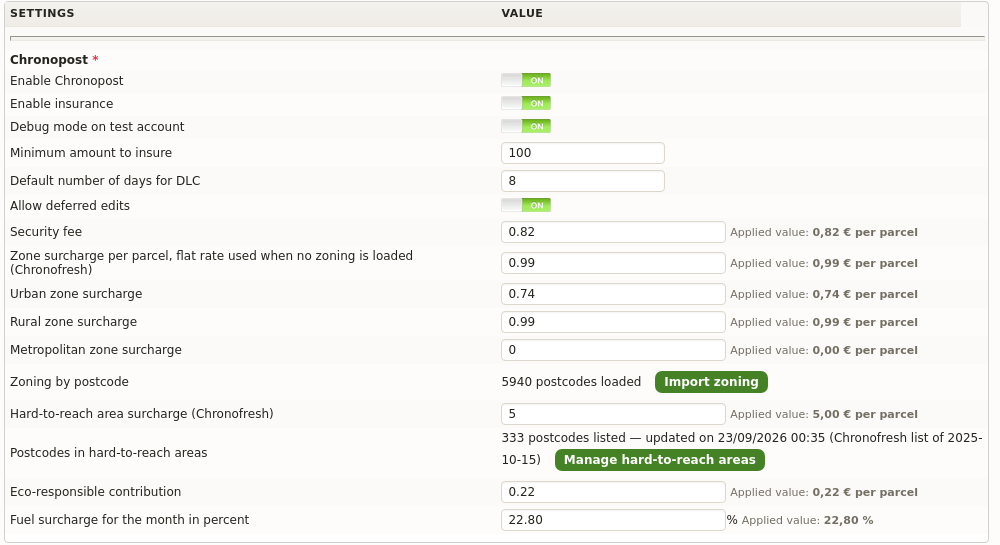Click the 'Enable insurance' label
Image resolution: width=1000 pixels, height=545 pixels.
61,103
